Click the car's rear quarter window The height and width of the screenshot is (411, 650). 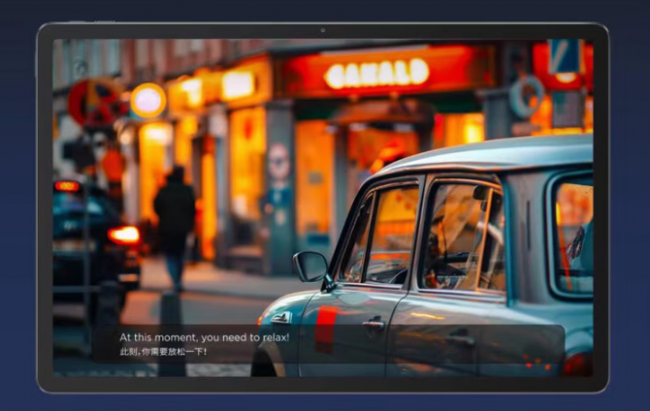pos(573,235)
